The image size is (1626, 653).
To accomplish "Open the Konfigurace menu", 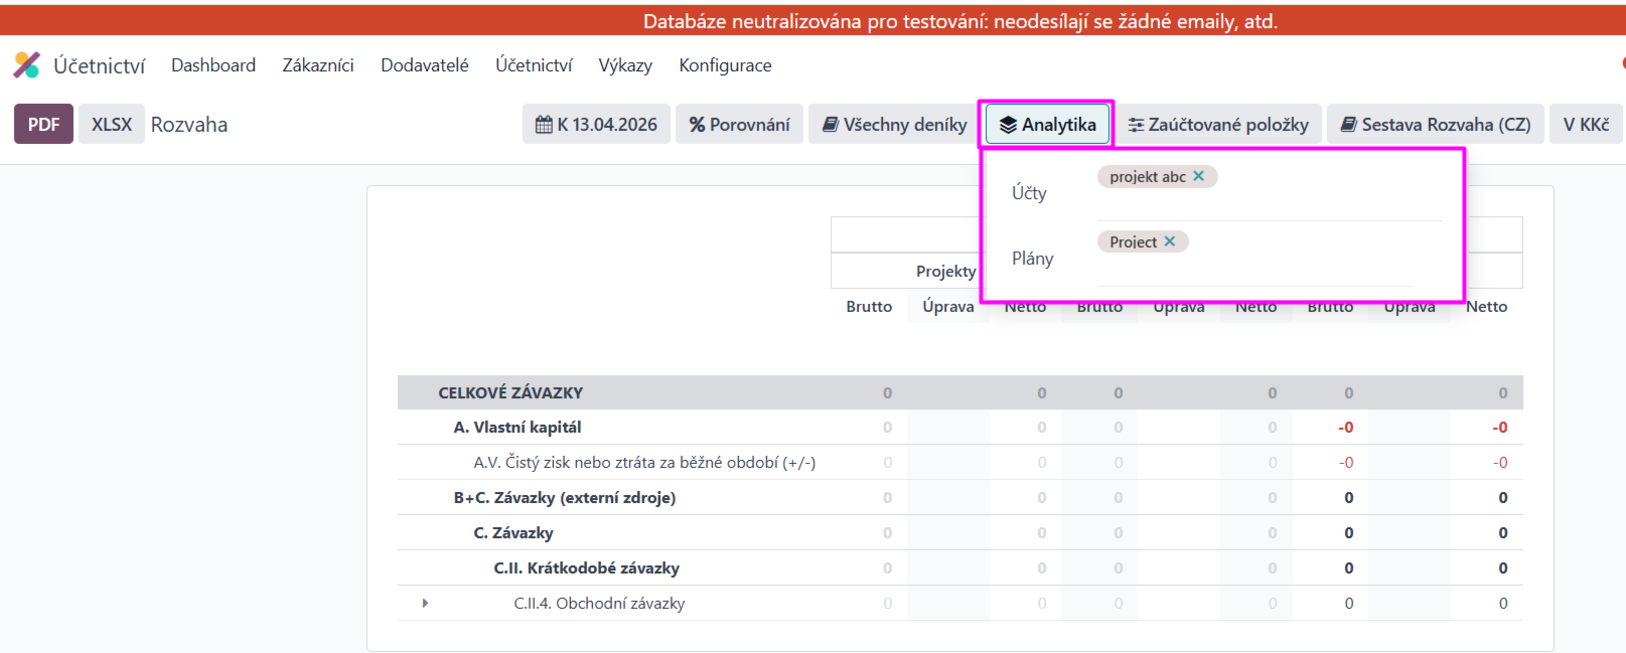I will coord(725,65).
